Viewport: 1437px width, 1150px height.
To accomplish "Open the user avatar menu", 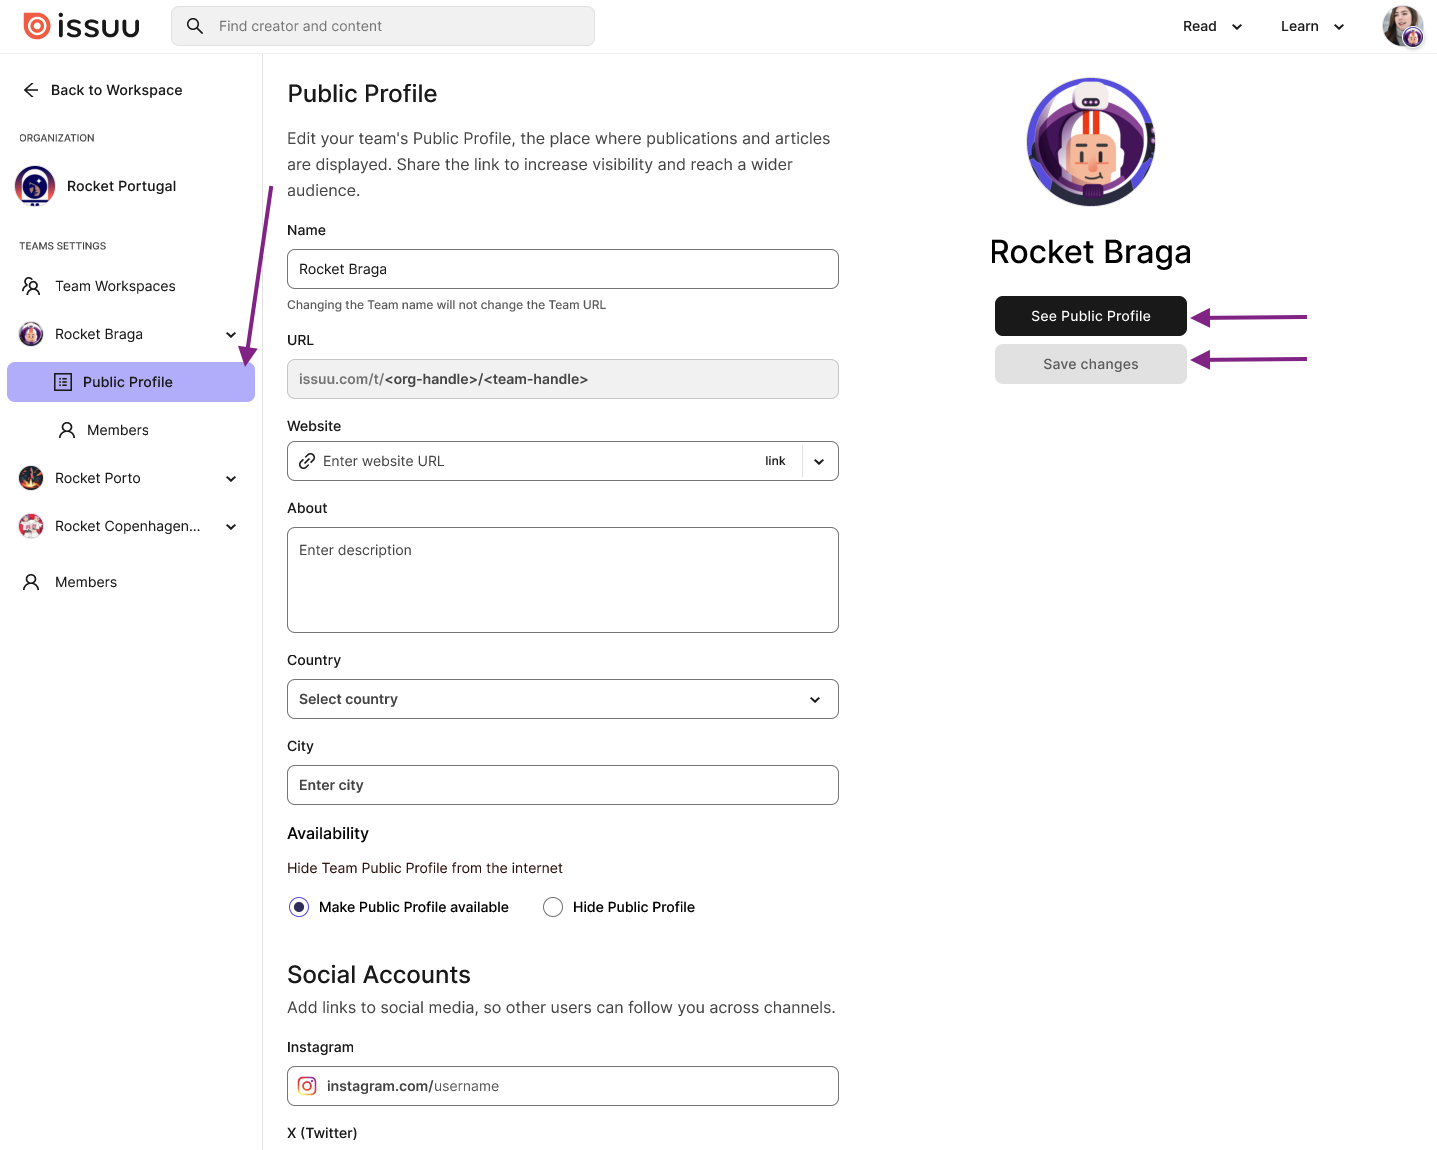I will click(1402, 26).
